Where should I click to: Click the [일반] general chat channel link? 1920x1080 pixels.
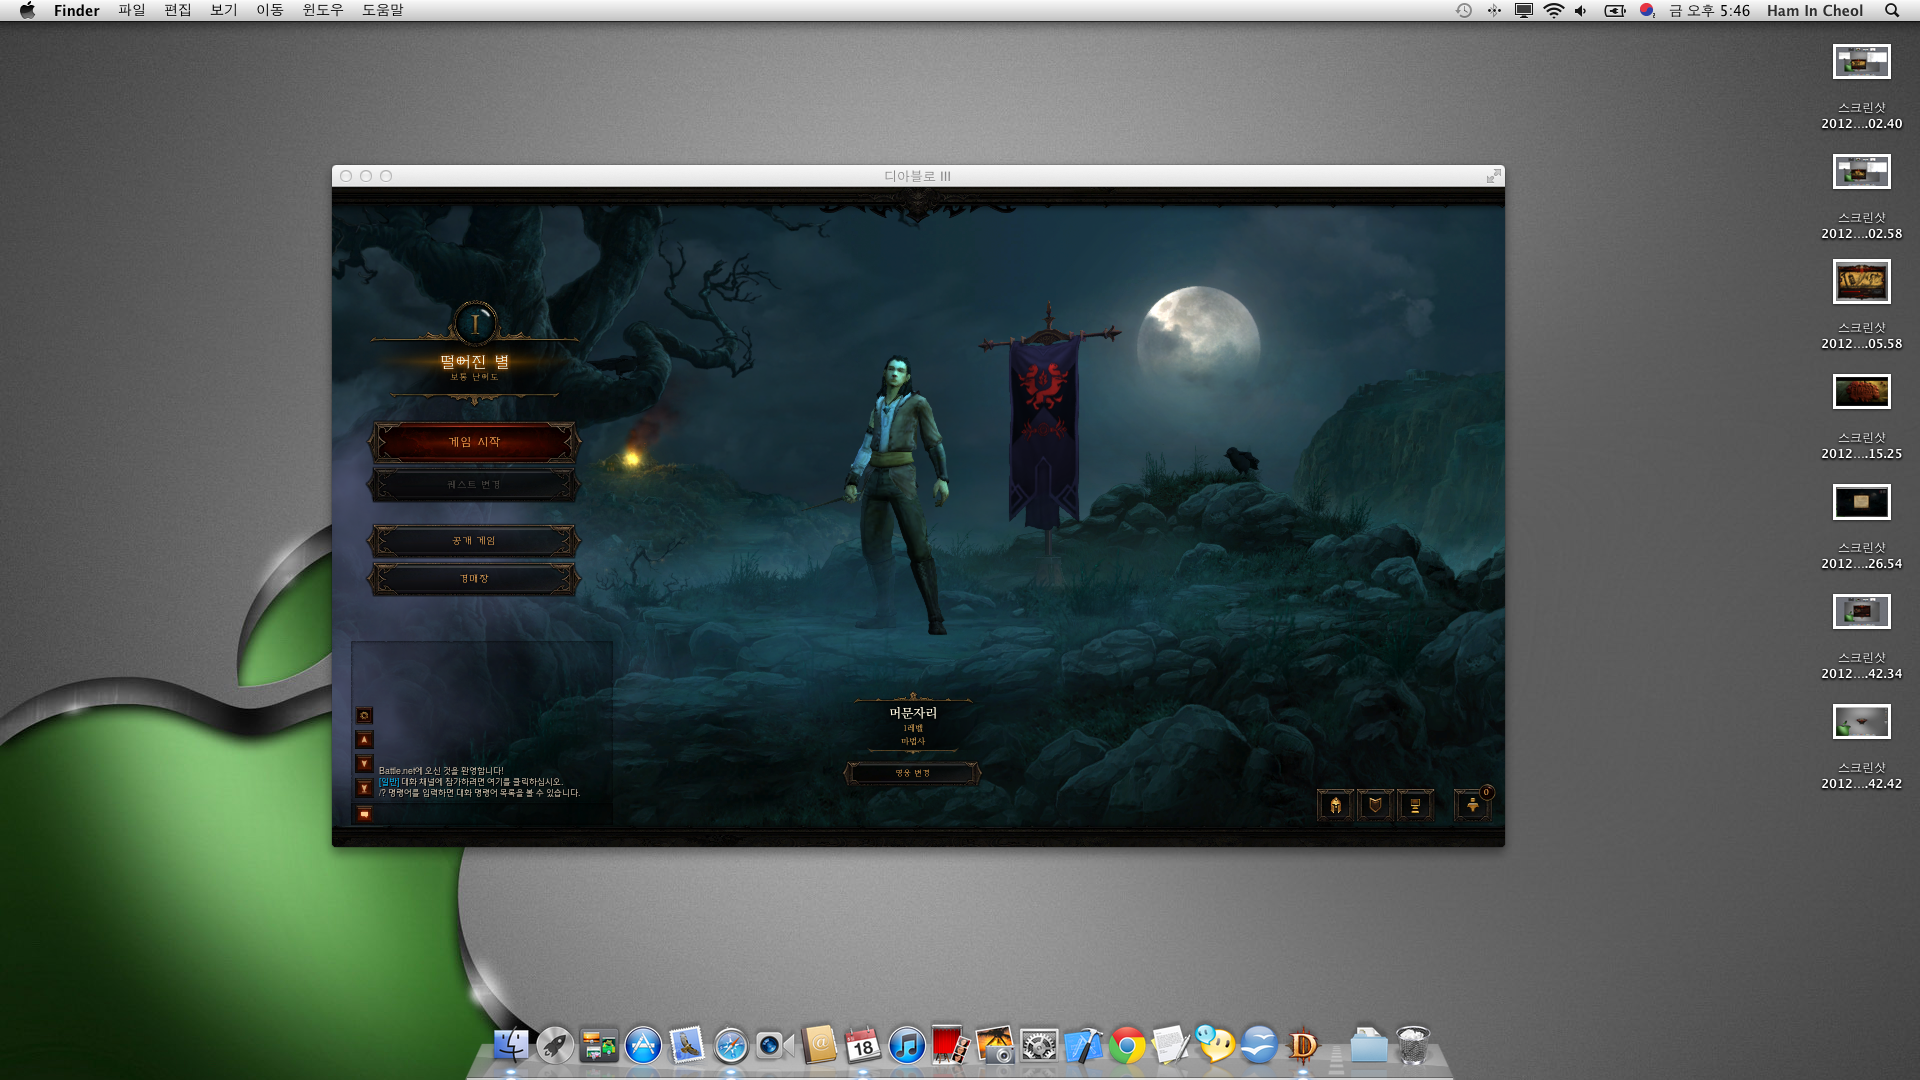pos(389,782)
